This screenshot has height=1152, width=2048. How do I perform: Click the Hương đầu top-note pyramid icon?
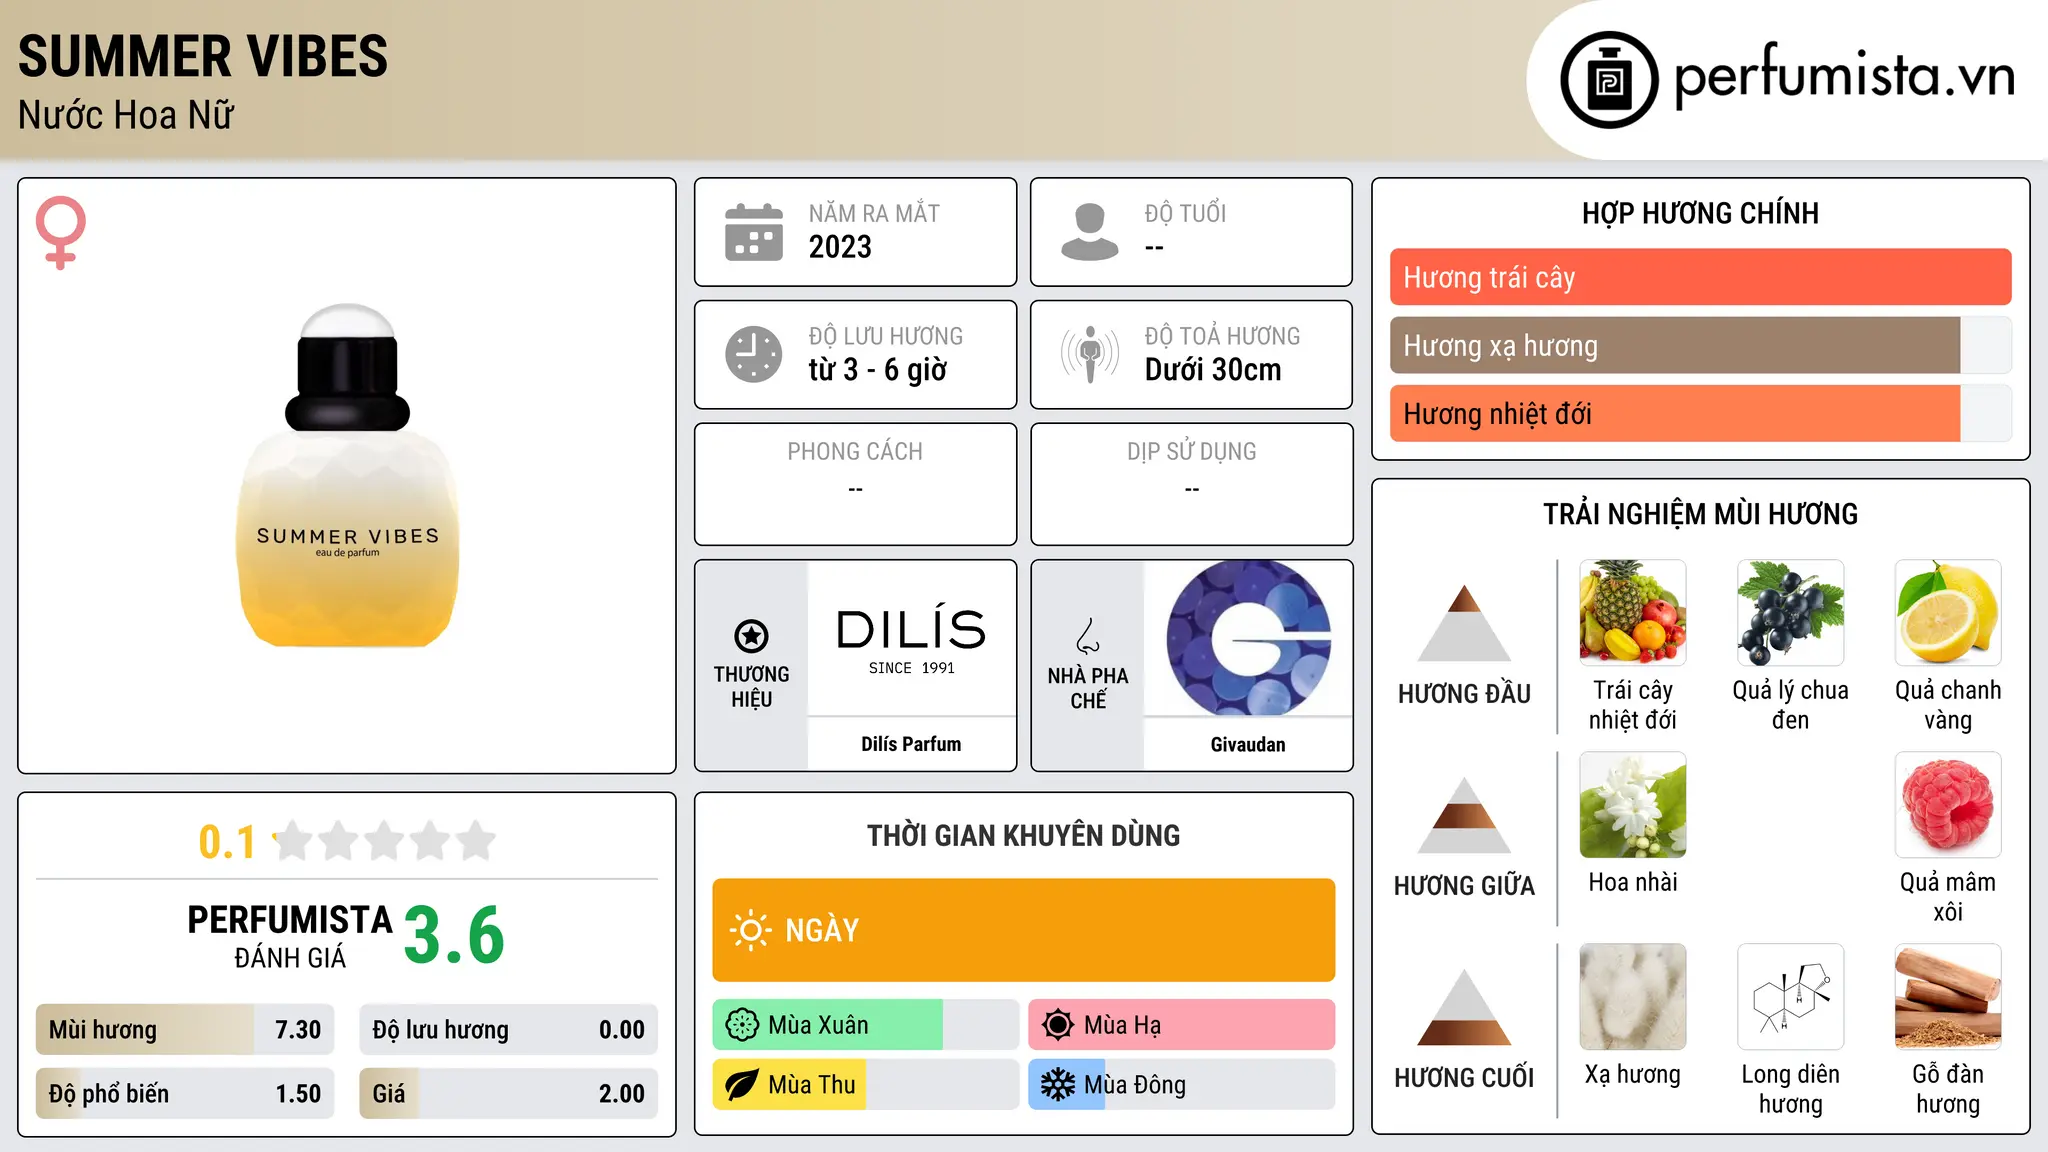tap(1464, 623)
